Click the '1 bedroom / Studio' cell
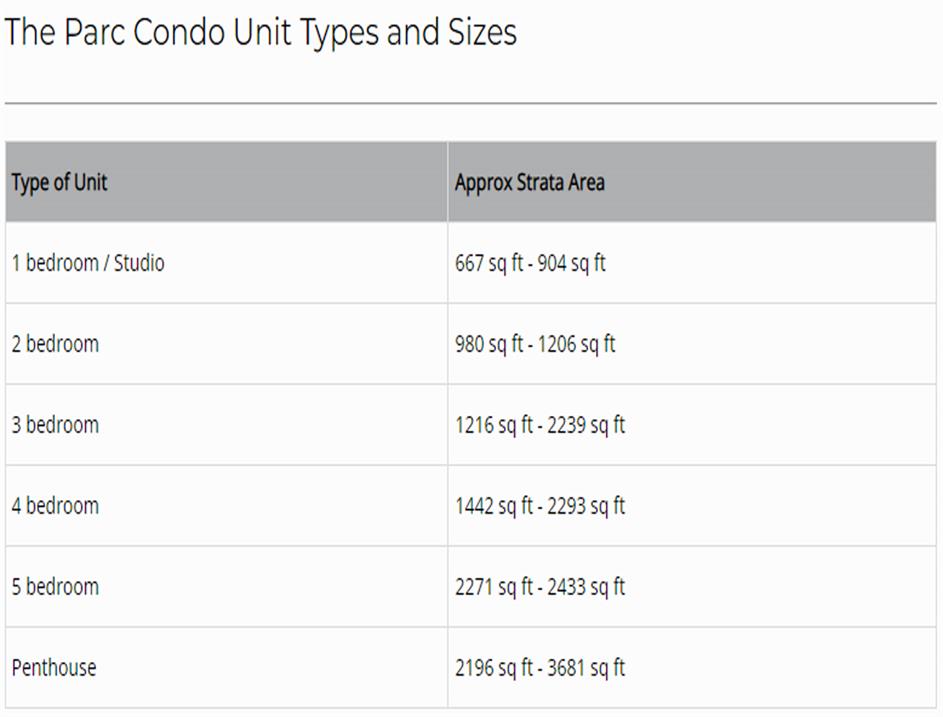Viewport: 943px width, 717px height. pyautogui.click(x=88, y=264)
